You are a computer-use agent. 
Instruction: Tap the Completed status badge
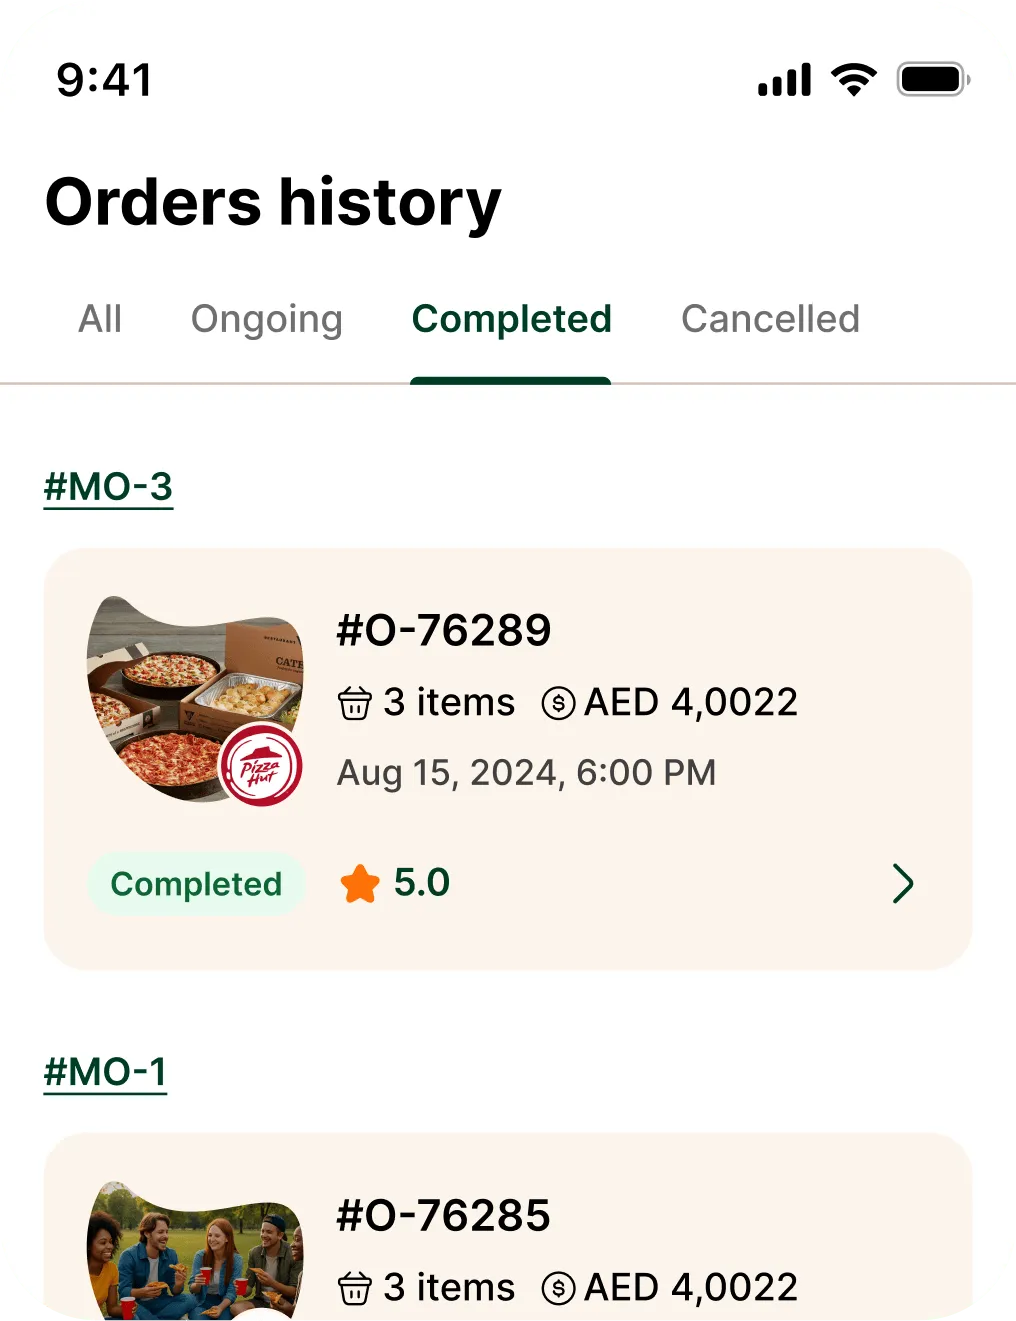click(x=196, y=884)
